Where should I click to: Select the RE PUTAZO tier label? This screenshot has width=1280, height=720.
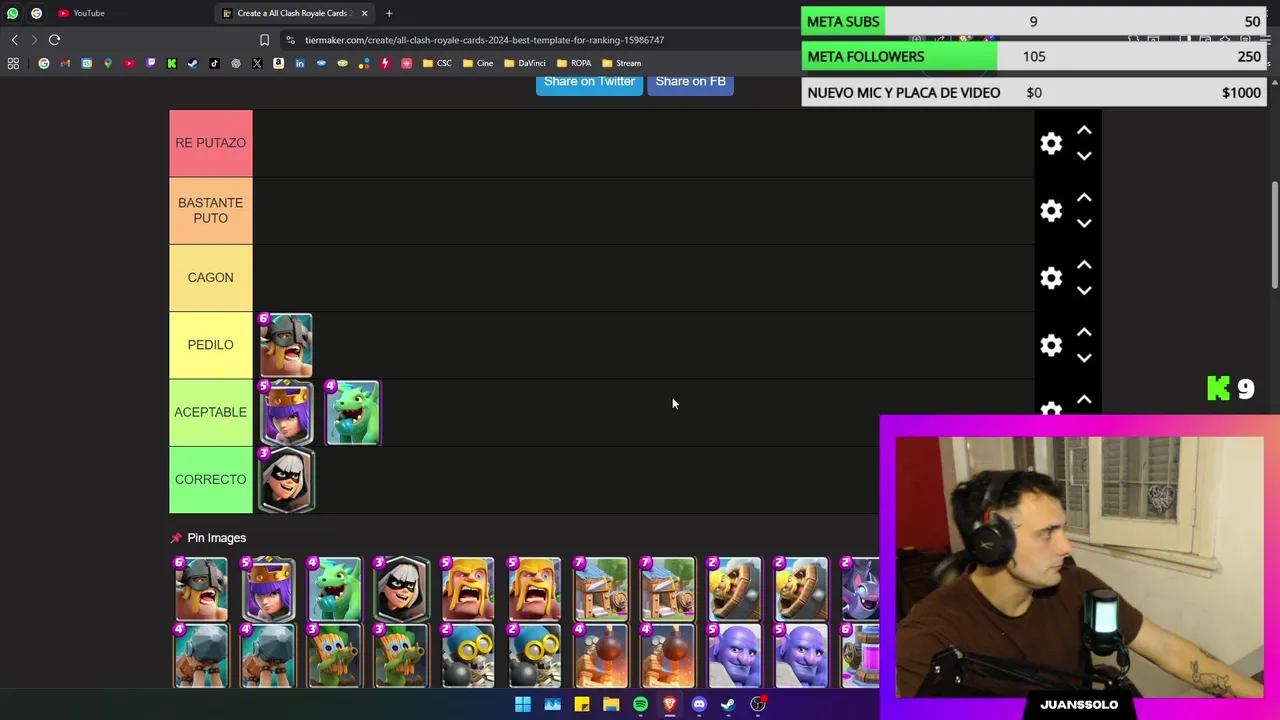point(210,143)
